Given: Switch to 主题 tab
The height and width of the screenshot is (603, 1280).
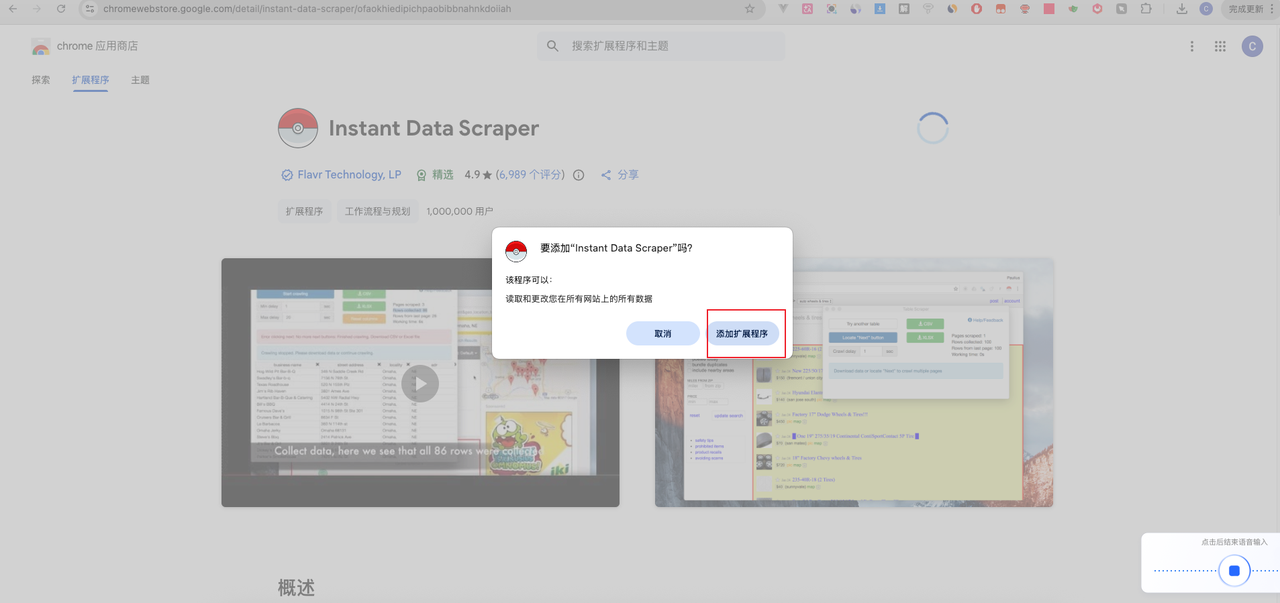Looking at the screenshot, I should click(140, 80).
